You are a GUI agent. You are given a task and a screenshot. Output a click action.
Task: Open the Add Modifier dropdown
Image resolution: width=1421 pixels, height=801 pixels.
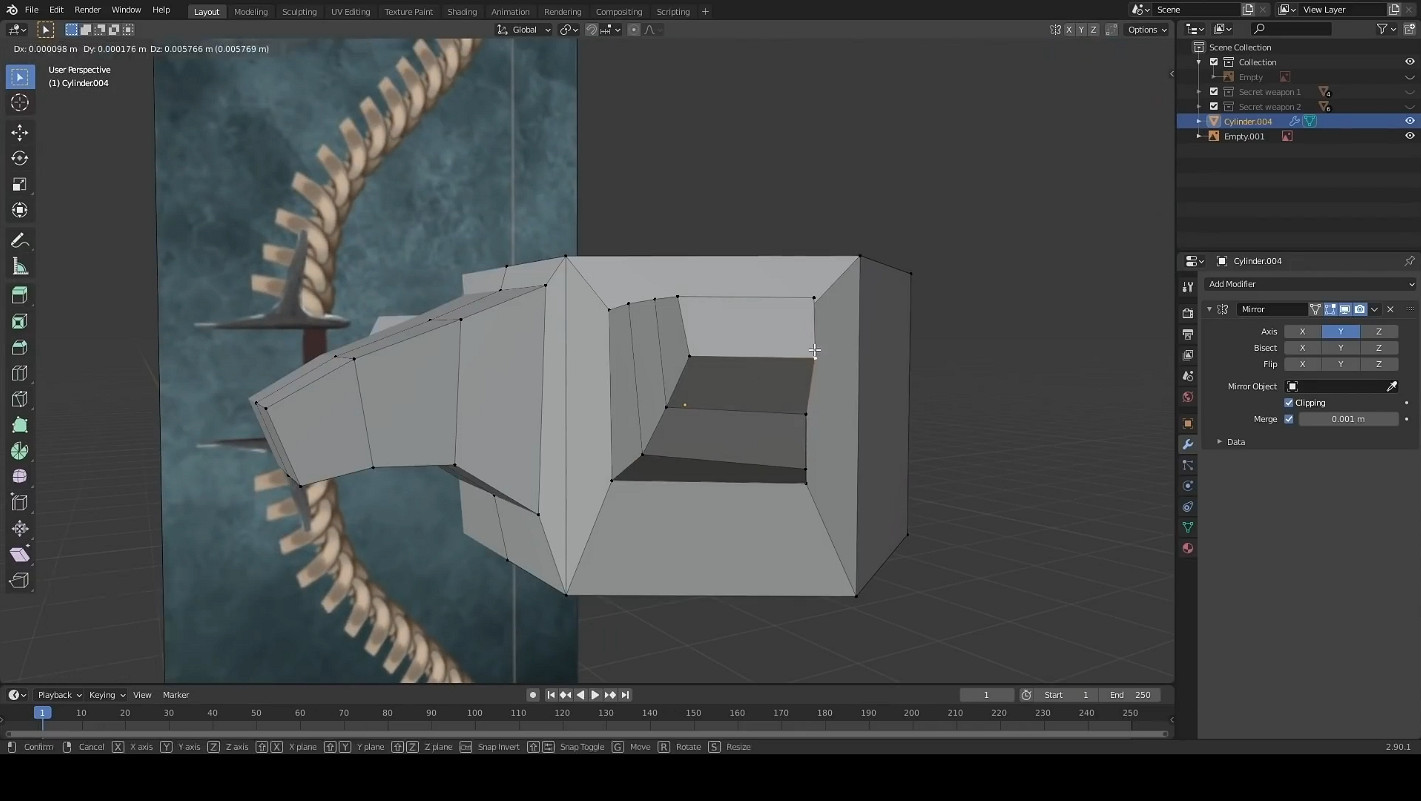tap(1310, 284)
